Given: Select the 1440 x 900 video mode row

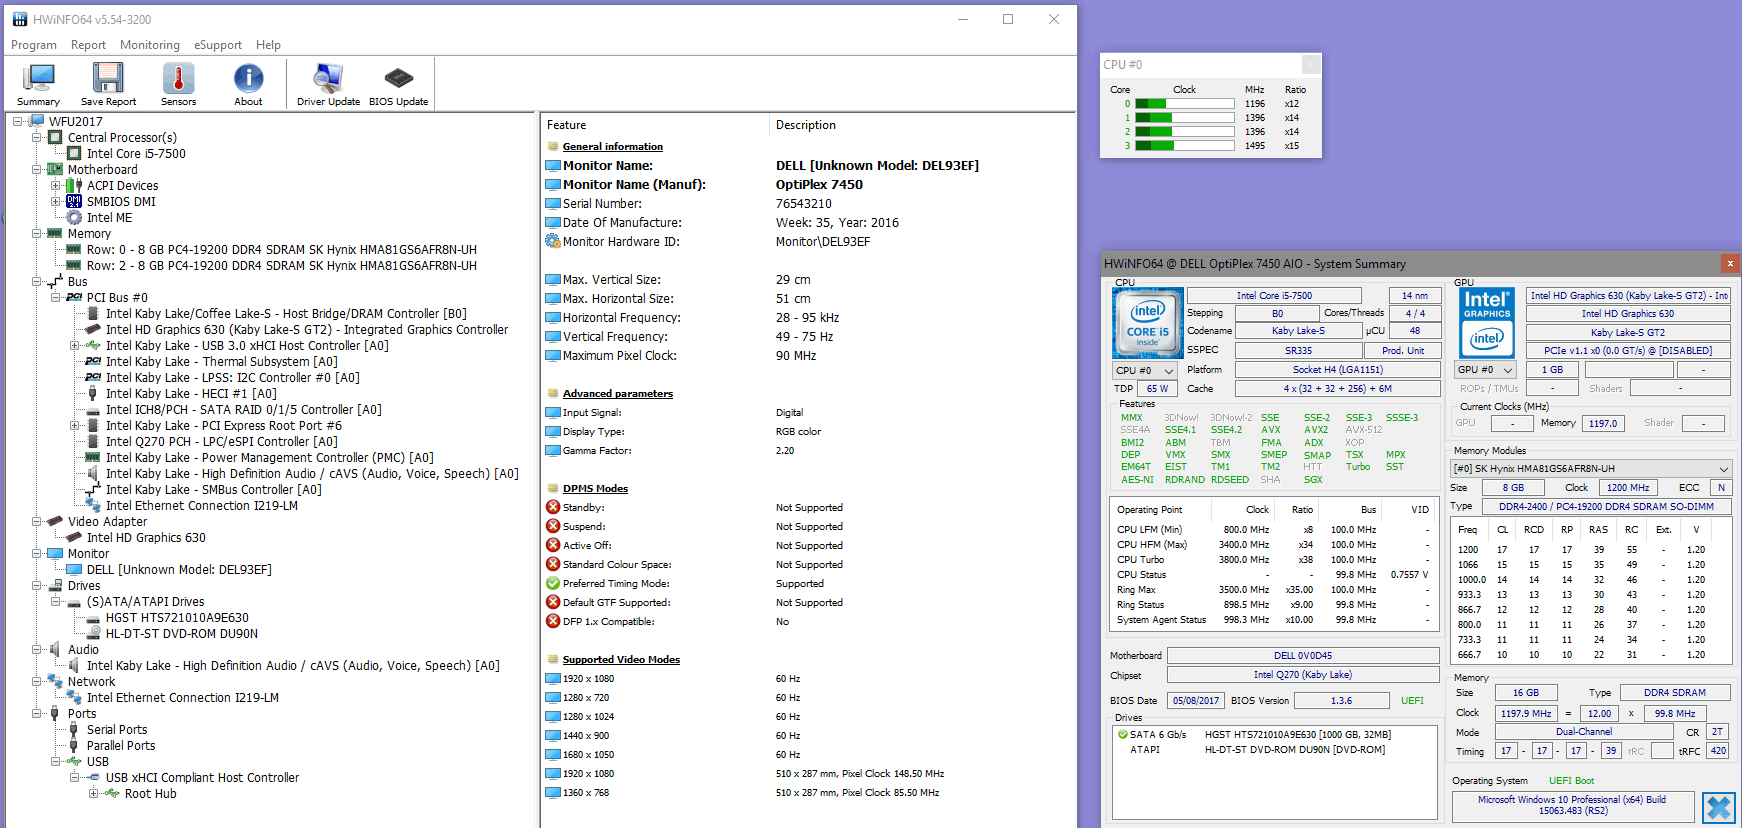Looking at the screenshot, I should click(x=808, y=736).
